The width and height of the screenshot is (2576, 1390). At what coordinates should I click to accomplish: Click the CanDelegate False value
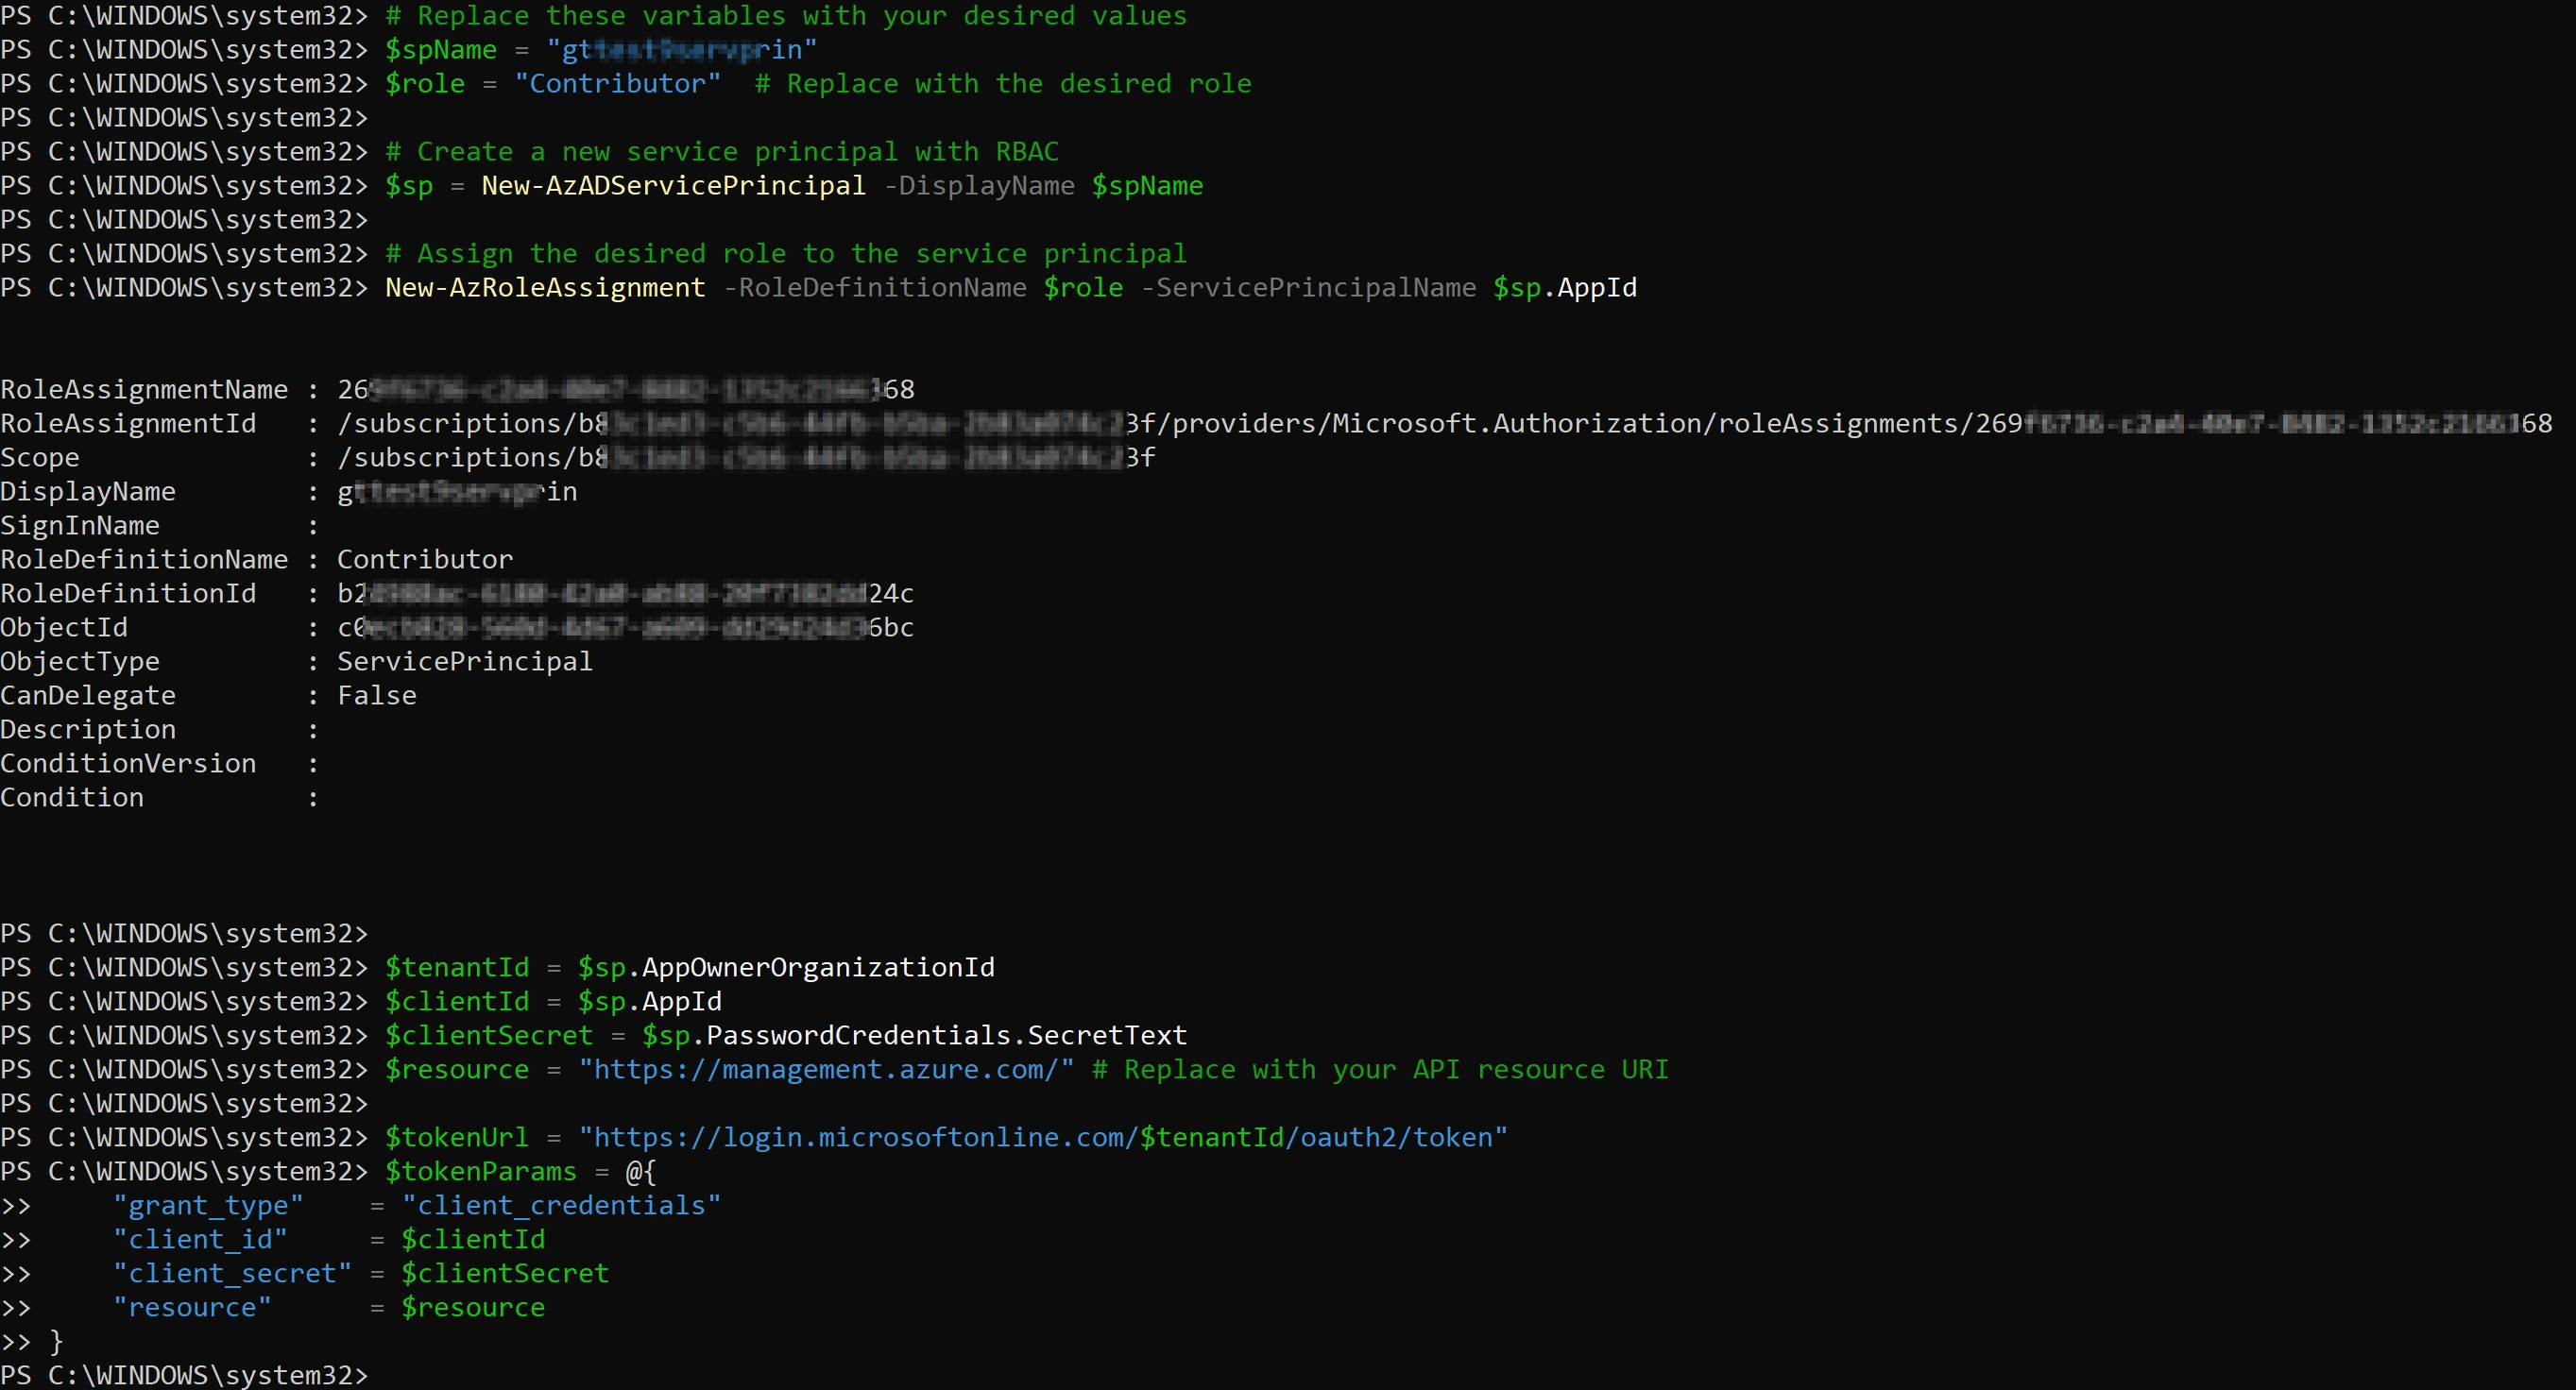pos(377,696)
